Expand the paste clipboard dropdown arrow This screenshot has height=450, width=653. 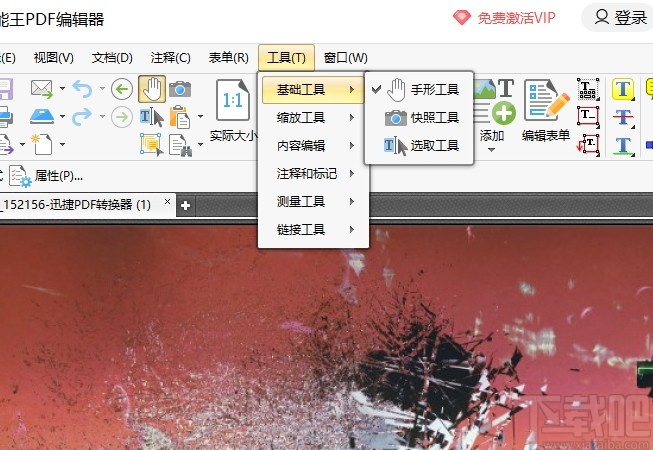pyautogui.click(x=200, y=116)
